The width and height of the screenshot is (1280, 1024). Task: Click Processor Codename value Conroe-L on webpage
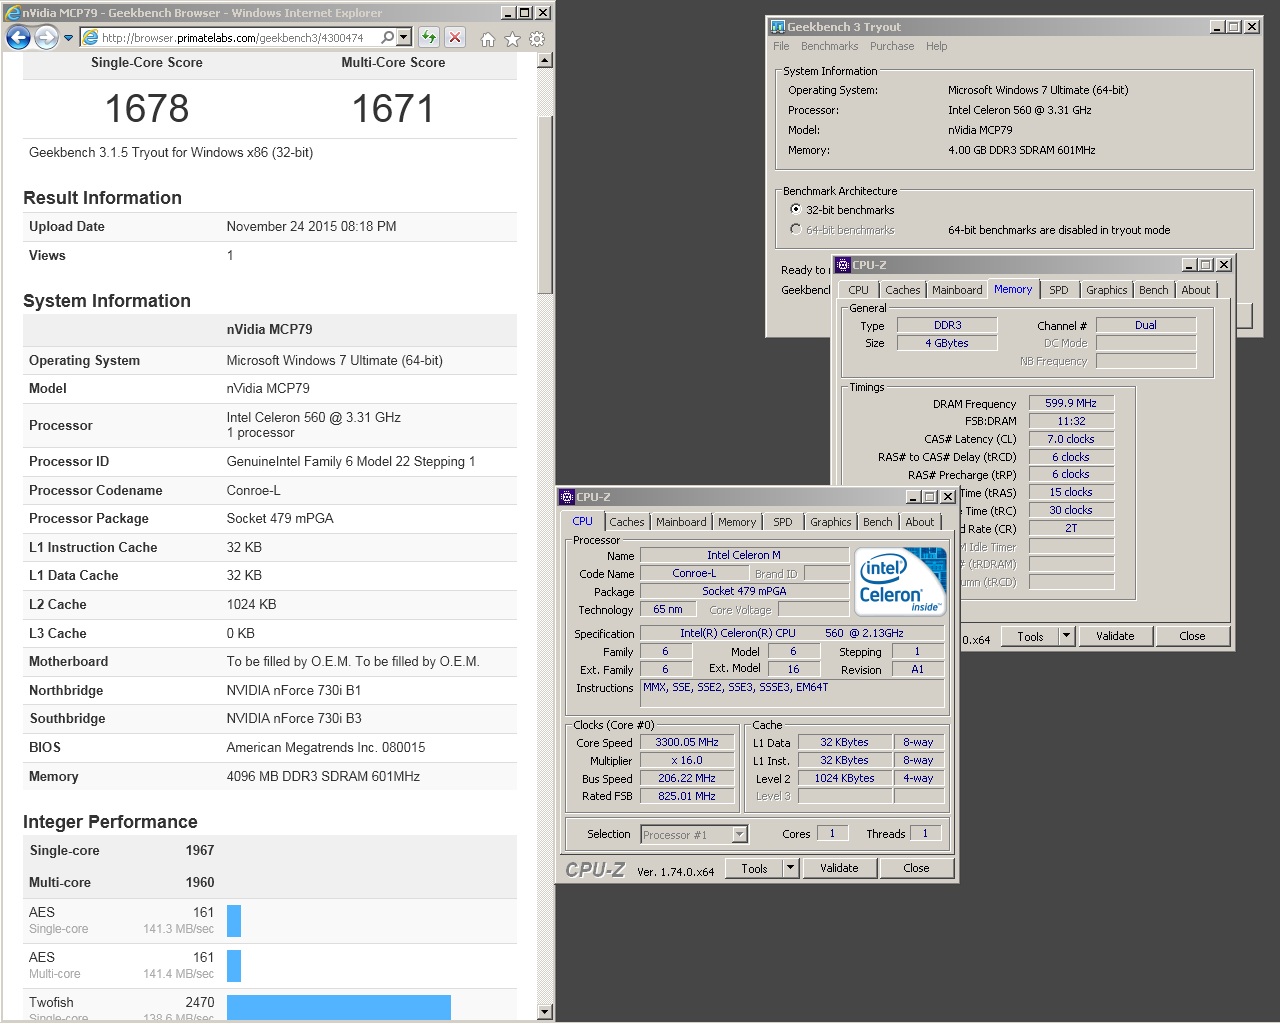pyautogui.click(x=253, y=490)
